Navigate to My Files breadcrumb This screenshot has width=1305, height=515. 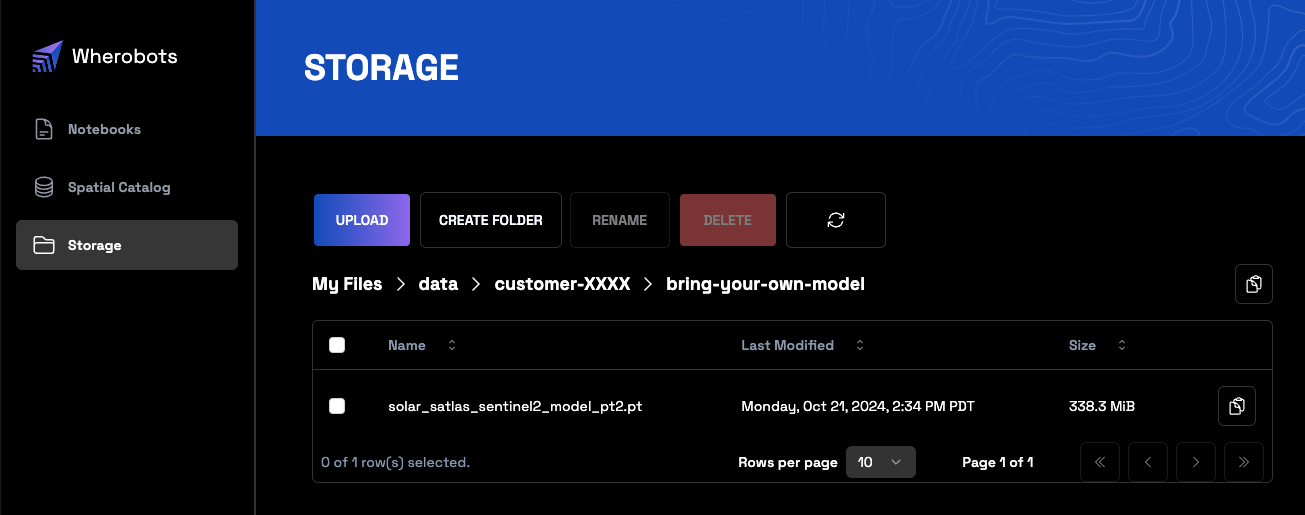(x=347, y=284)
